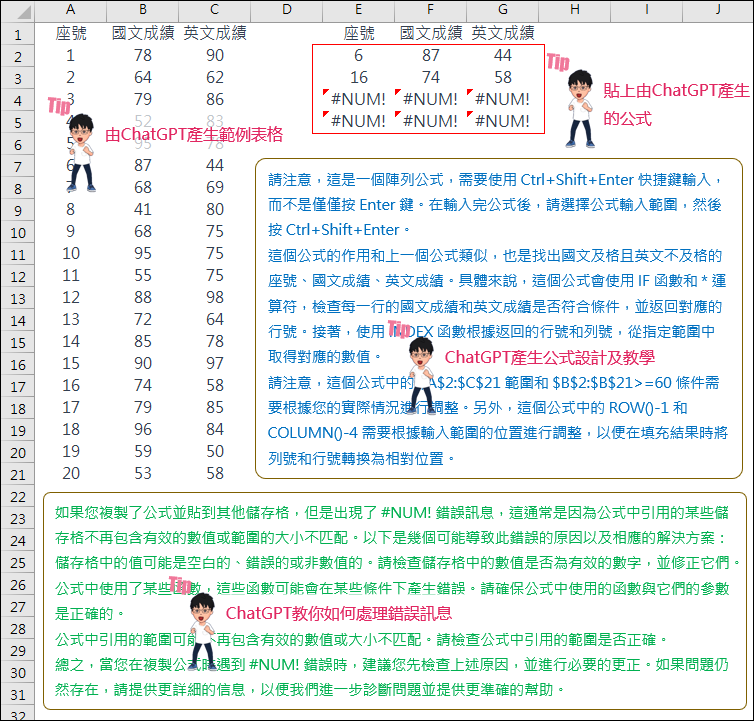
Task: Select column H header
Action: [575, 10]
